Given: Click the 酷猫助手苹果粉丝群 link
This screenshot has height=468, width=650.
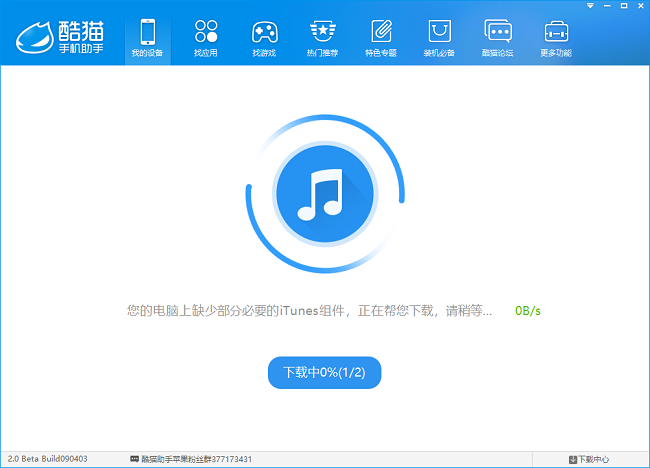Looking at the screenshot, I should [x=190, y=459].
